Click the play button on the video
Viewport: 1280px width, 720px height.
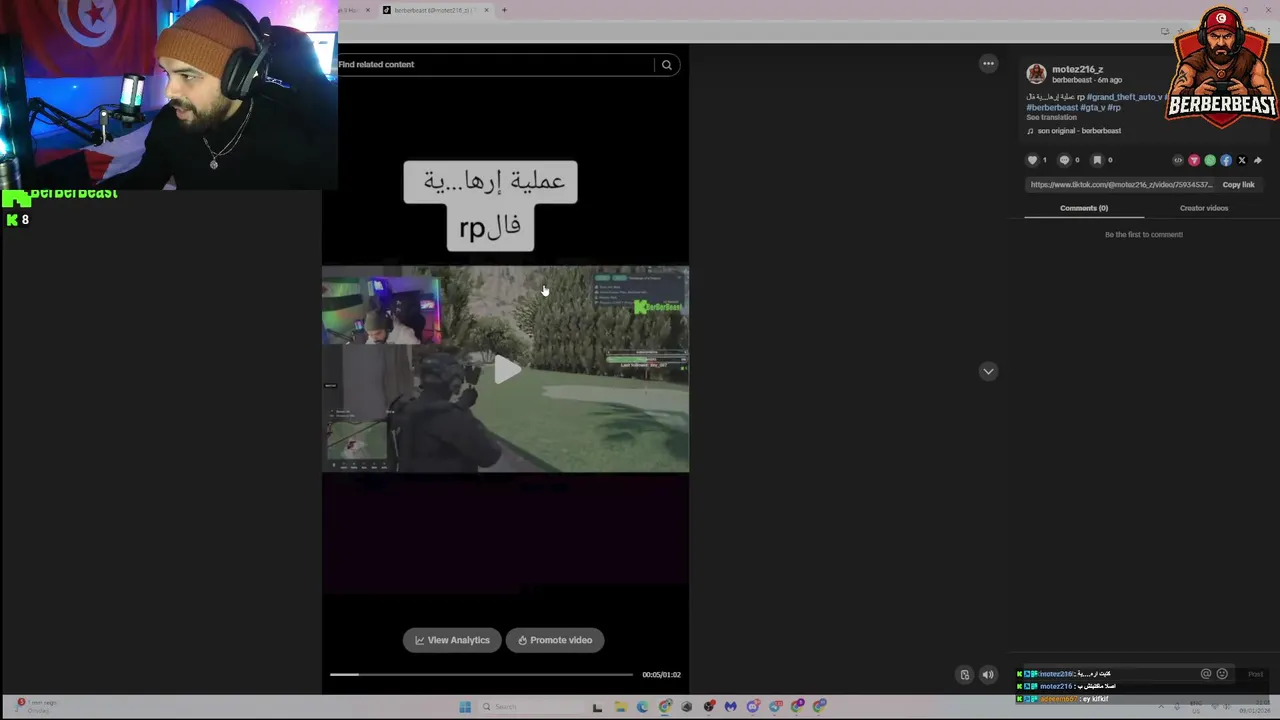tap(507, 371)
